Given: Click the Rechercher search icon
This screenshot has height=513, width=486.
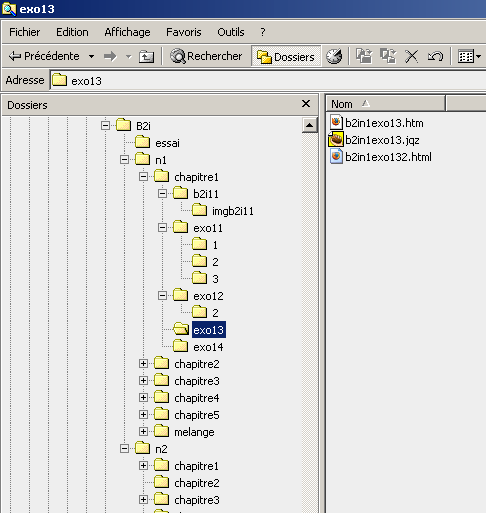Looking at the screenshot, I should (178, 56).
